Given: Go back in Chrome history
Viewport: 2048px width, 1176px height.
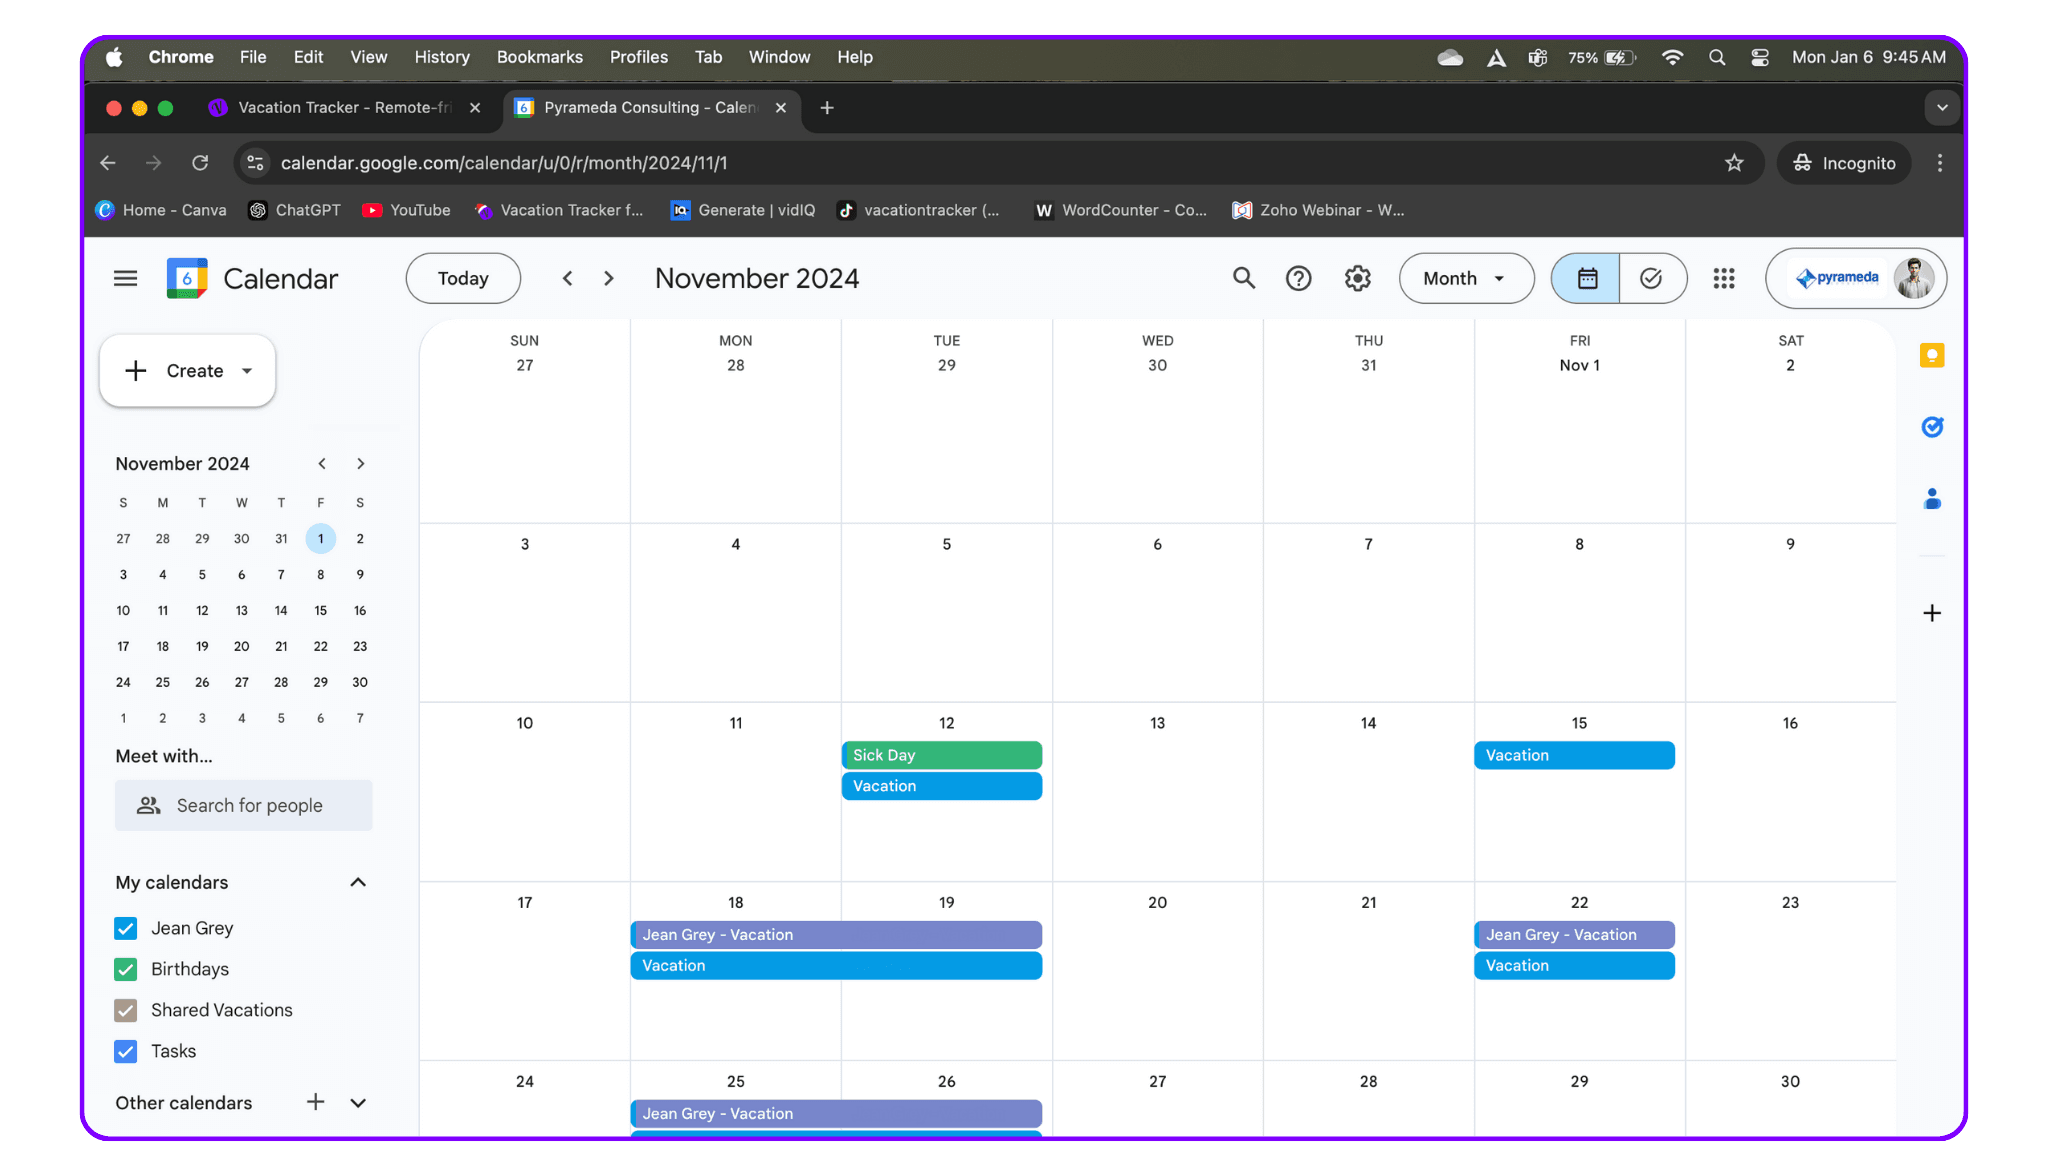Looking at the screenshot, I should pos(108,163).
